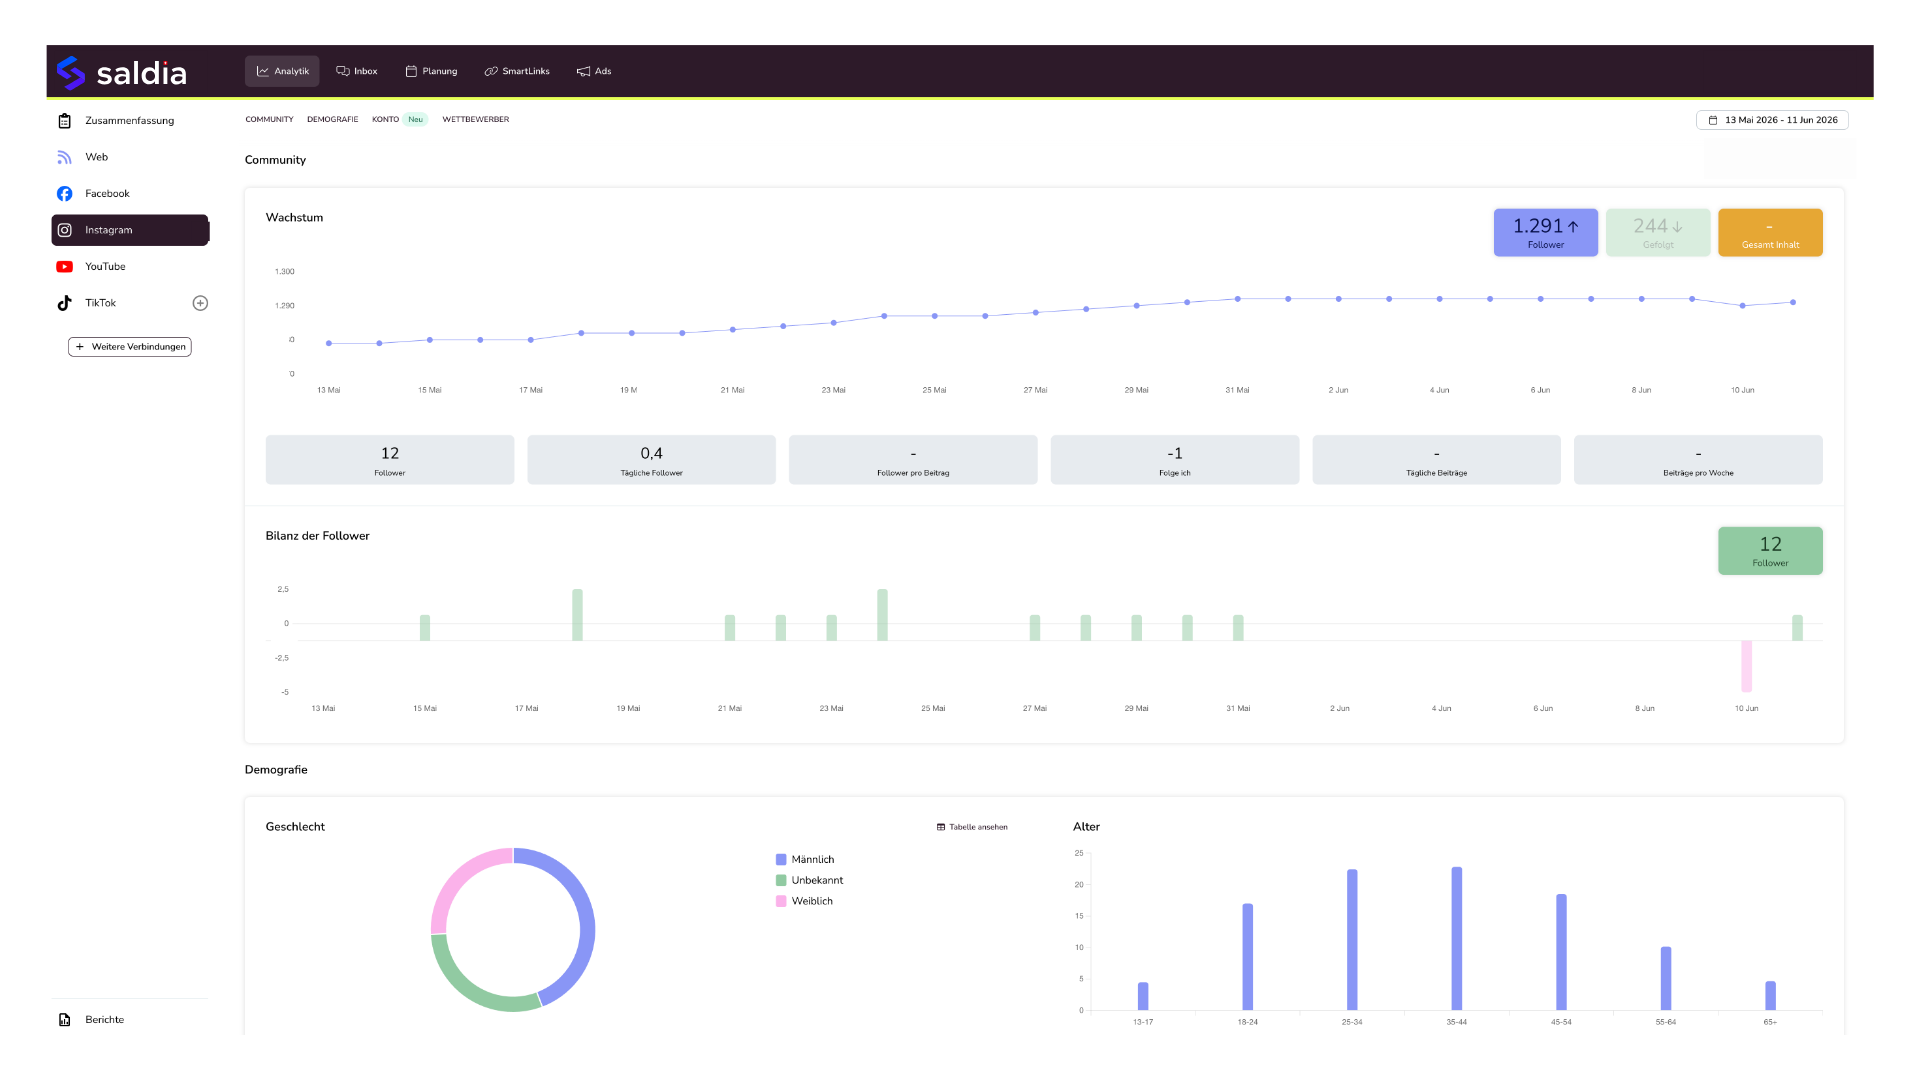Click the 'Neu' badge beside KONTO

(415, 119)
